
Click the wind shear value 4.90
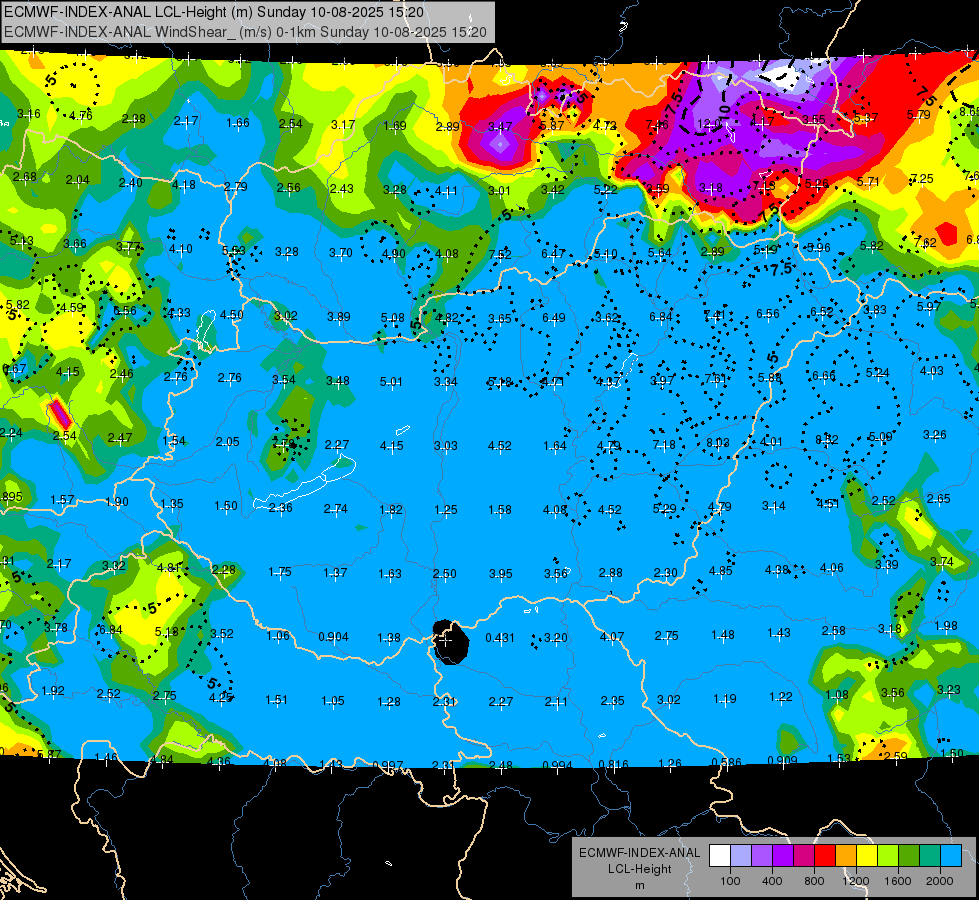393,254
